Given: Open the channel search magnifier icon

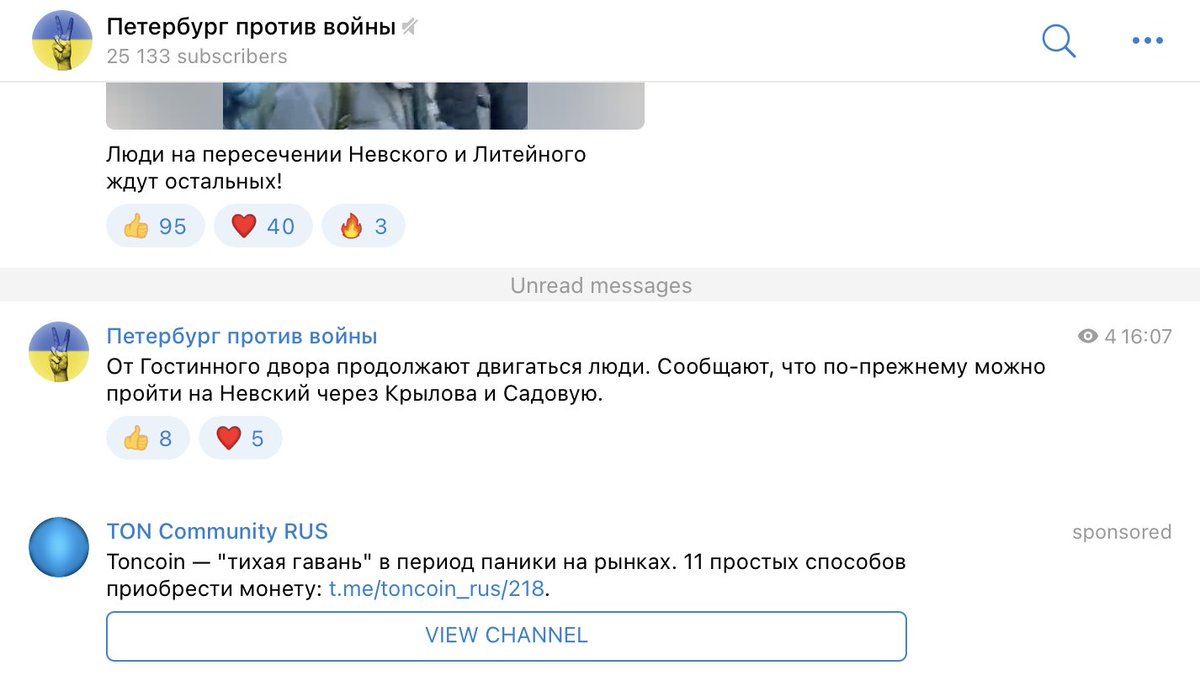Looking at the screenshot, I should tap(1058, 41).
